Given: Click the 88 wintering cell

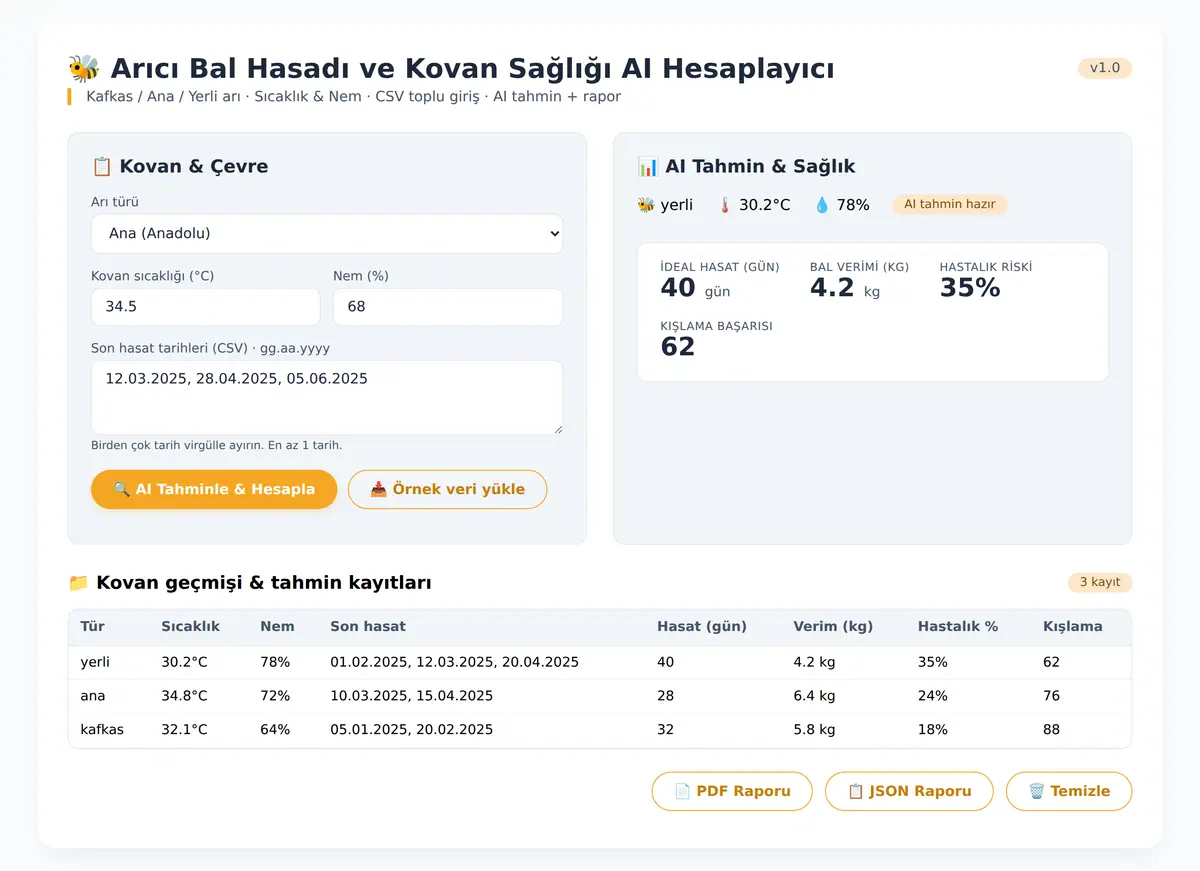Looking at the screenshot, I should tap(1051, 730).
